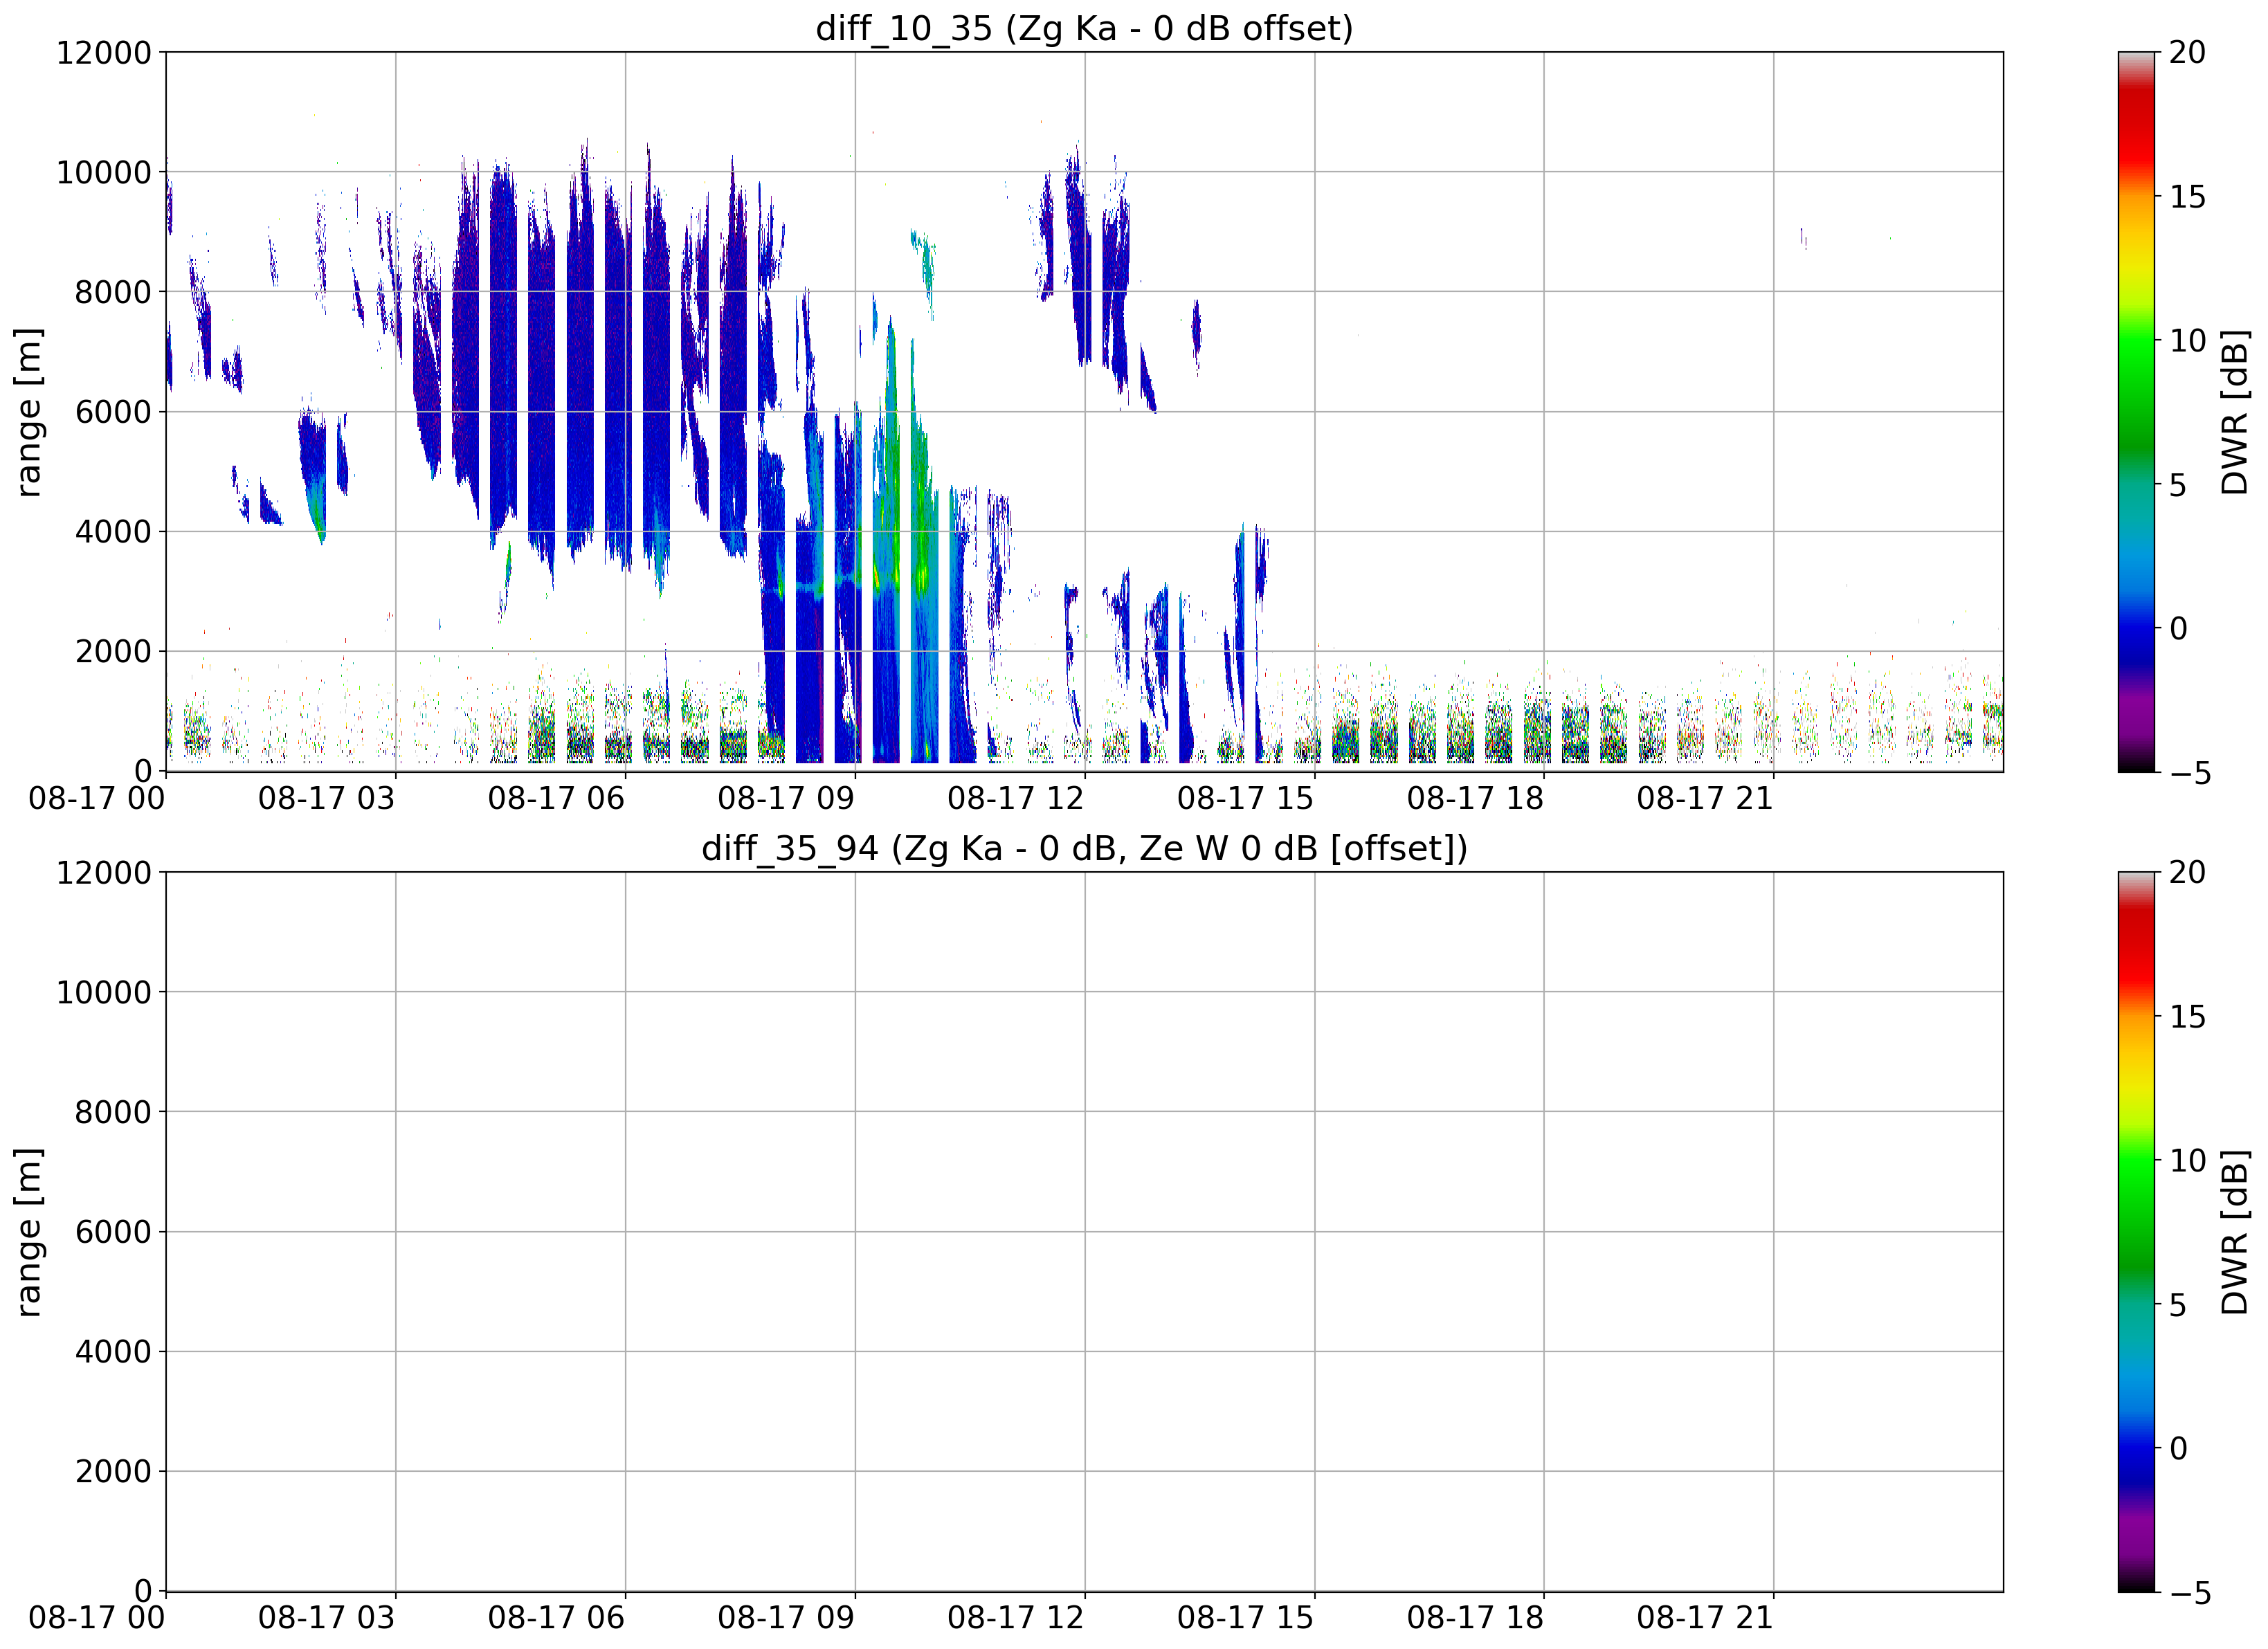Click the '20' tick on the bottom colorbar

pos(2187,872)
